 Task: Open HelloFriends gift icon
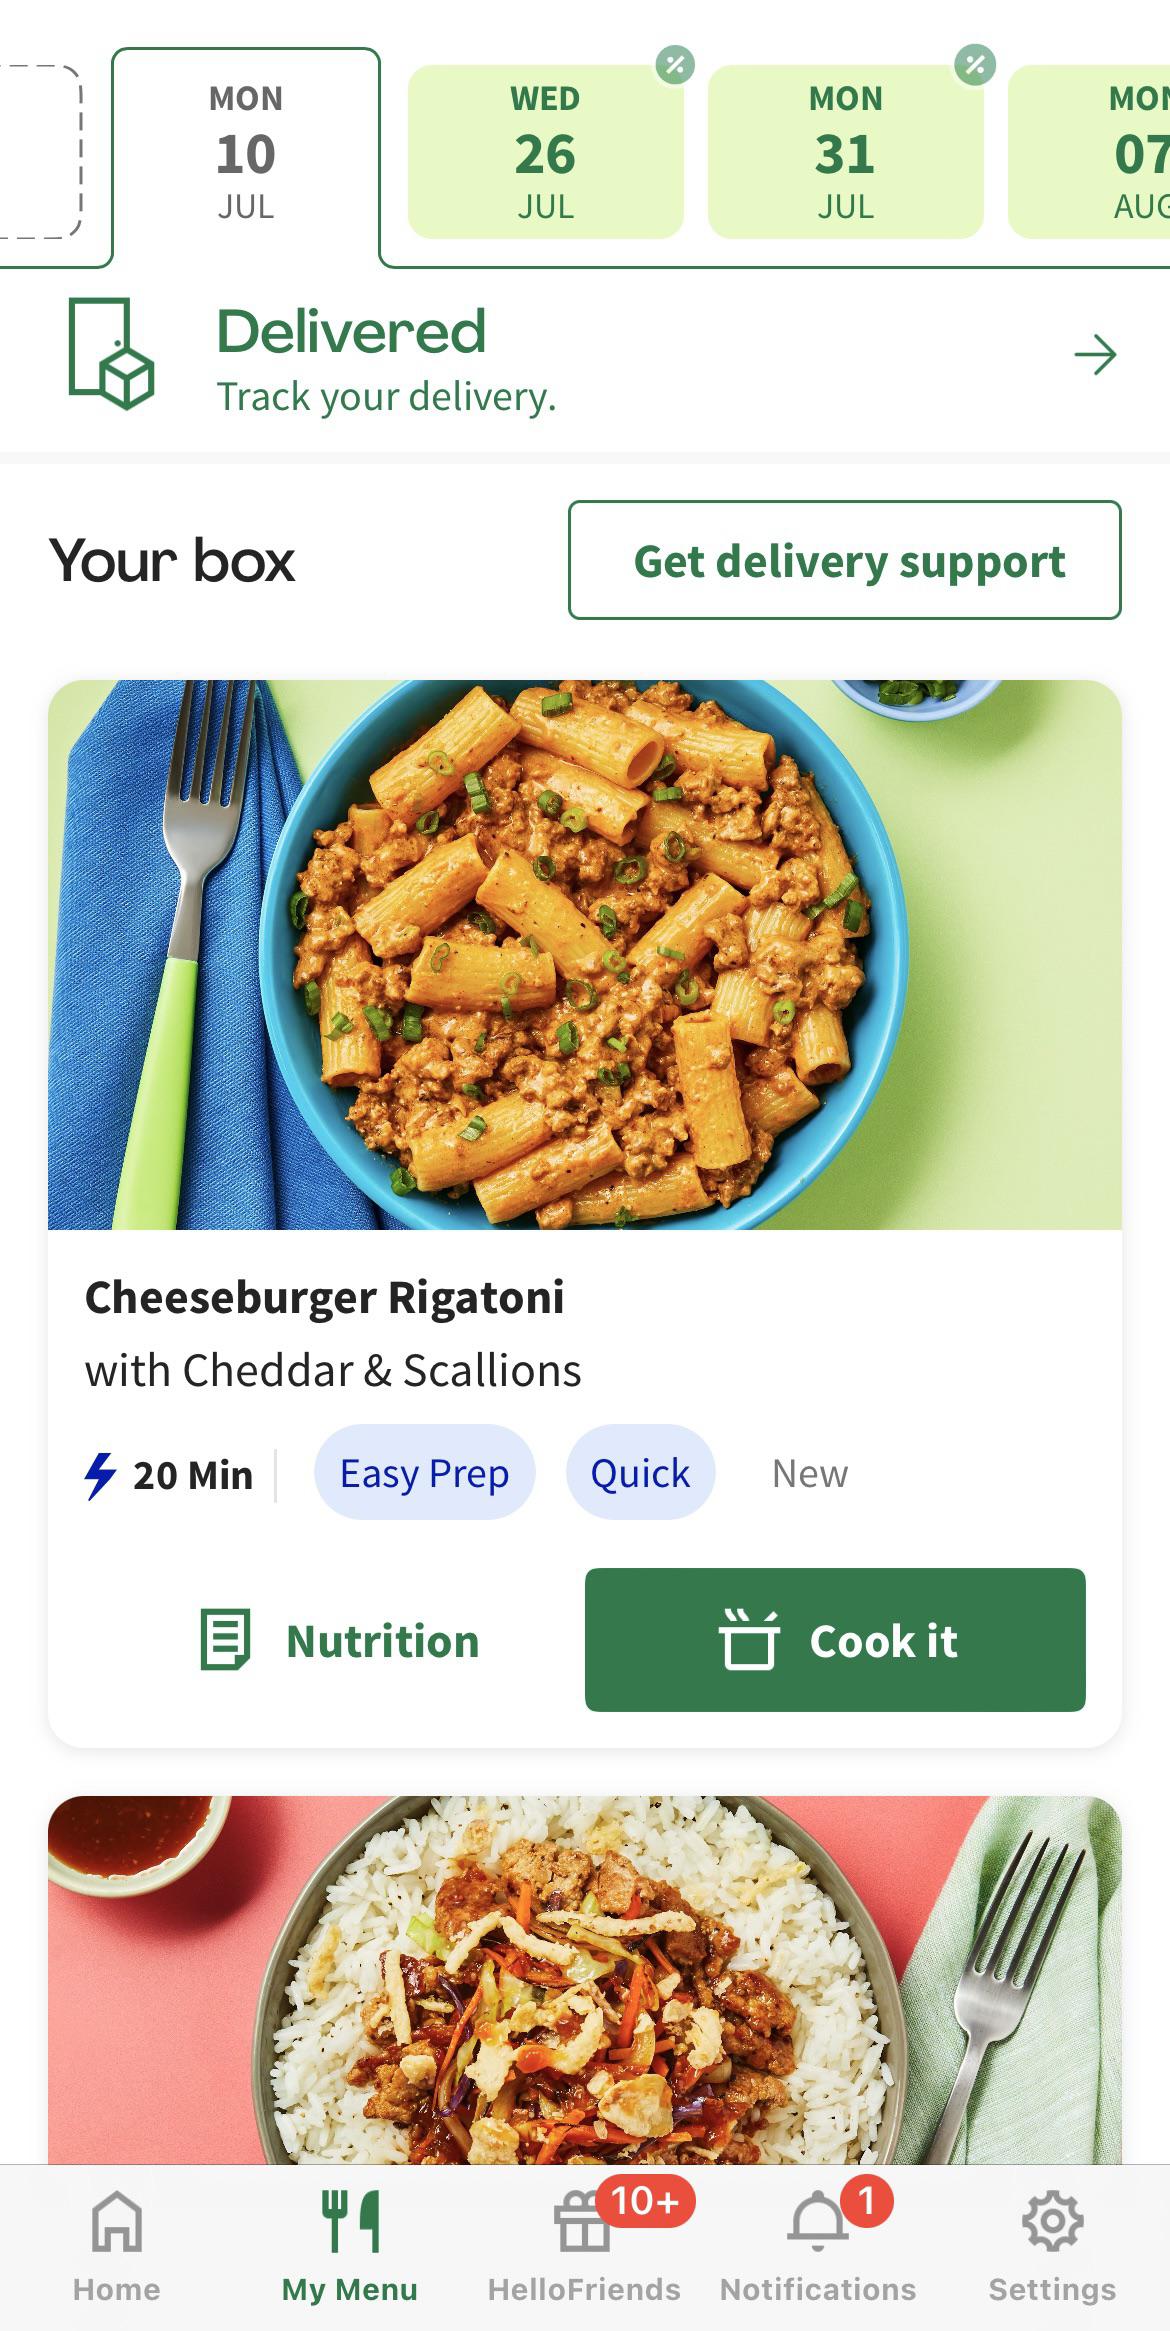pos(584,2224)
